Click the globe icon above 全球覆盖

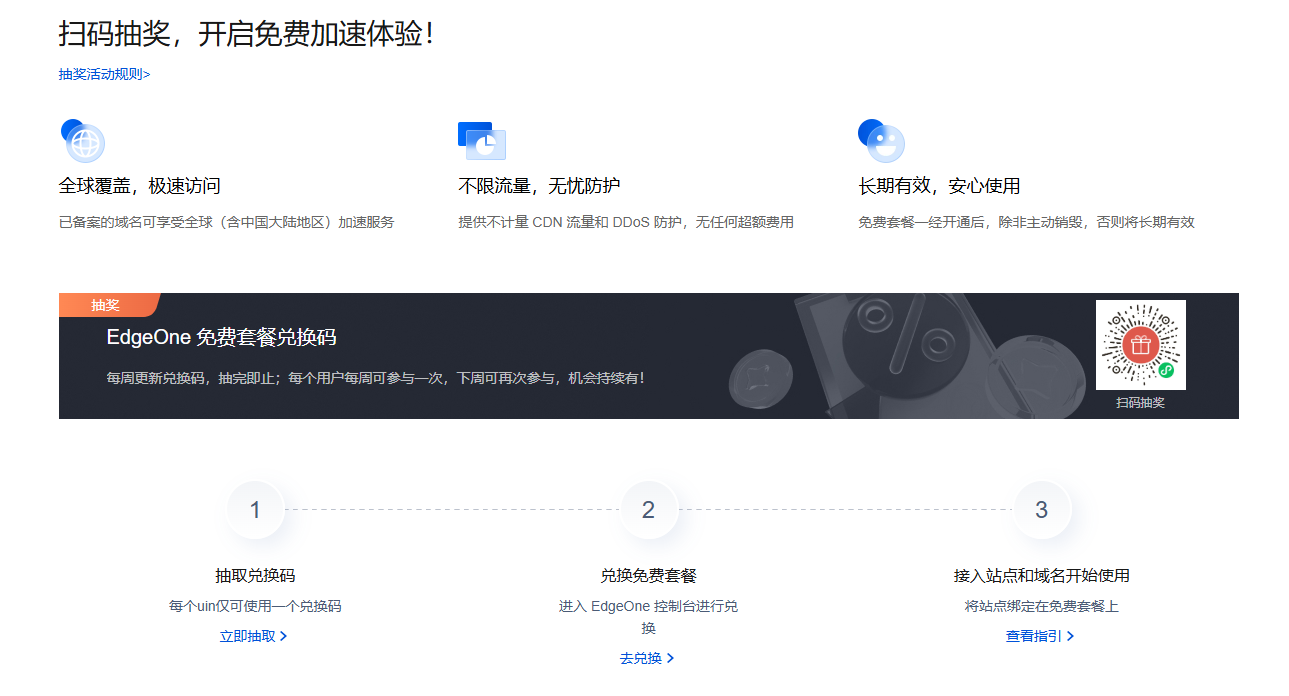pos(83,141)
